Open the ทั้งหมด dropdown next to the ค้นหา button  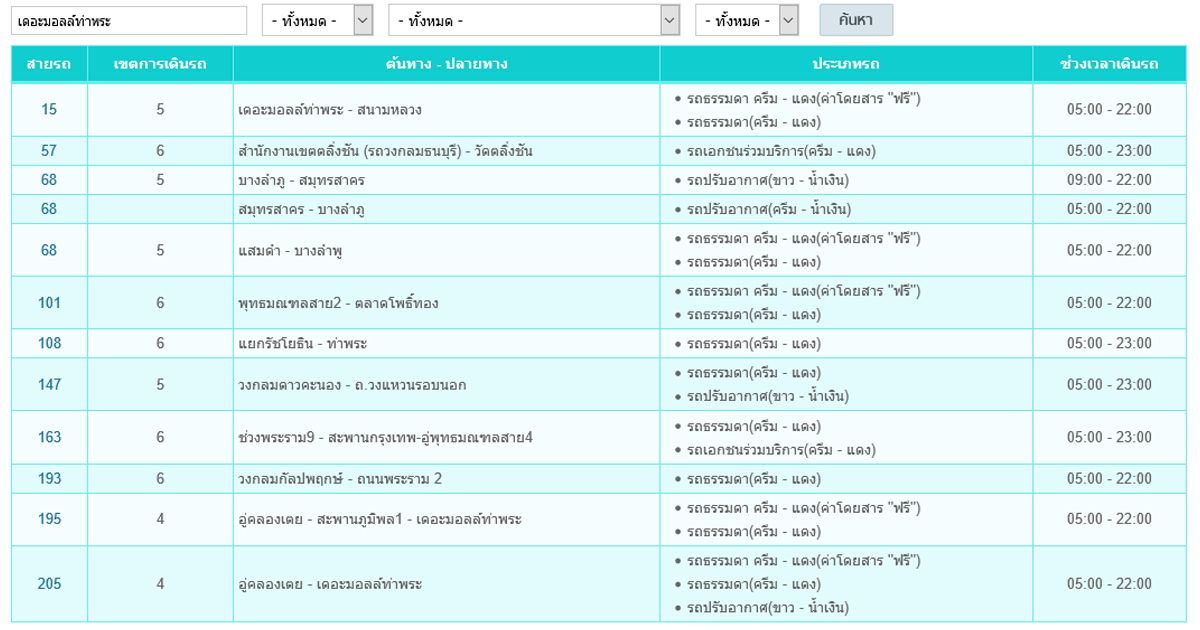click(x=747, y=20)
